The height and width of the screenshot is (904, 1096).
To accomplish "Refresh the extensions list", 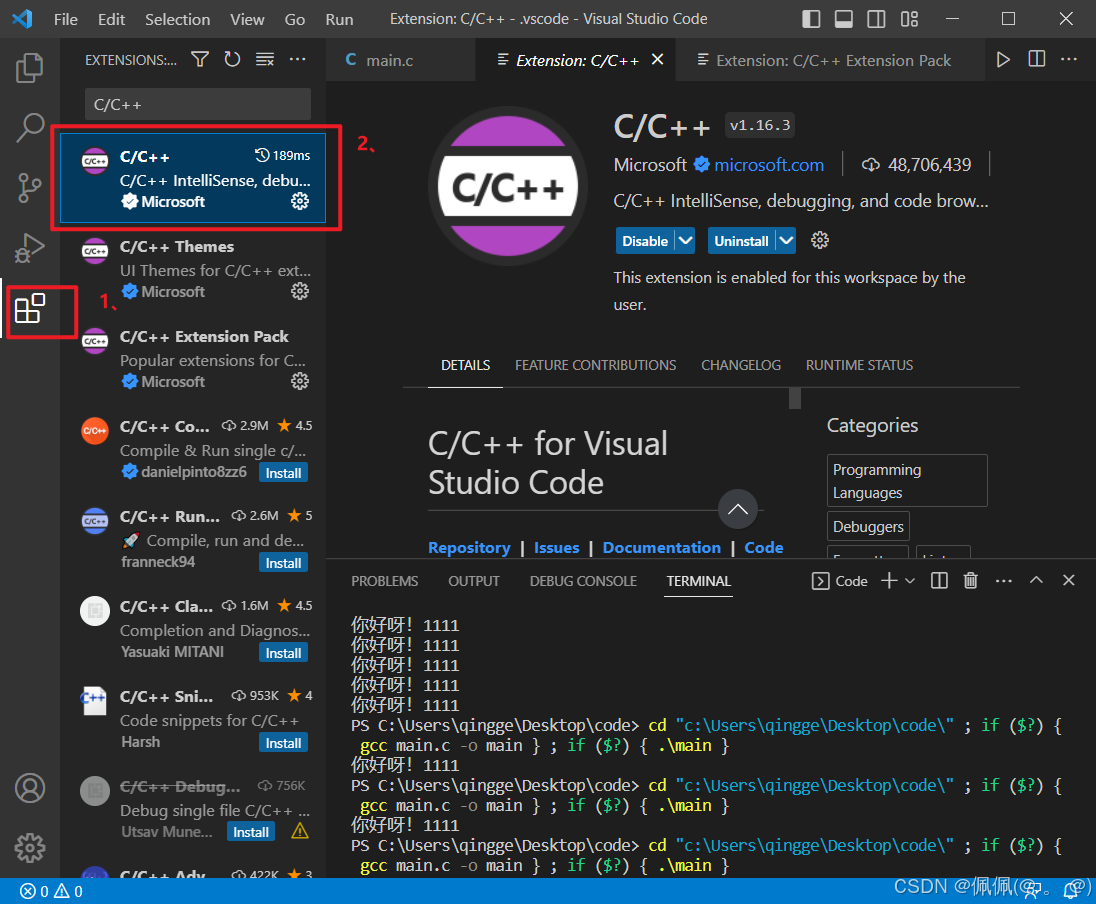I will [x=232, y=59].
